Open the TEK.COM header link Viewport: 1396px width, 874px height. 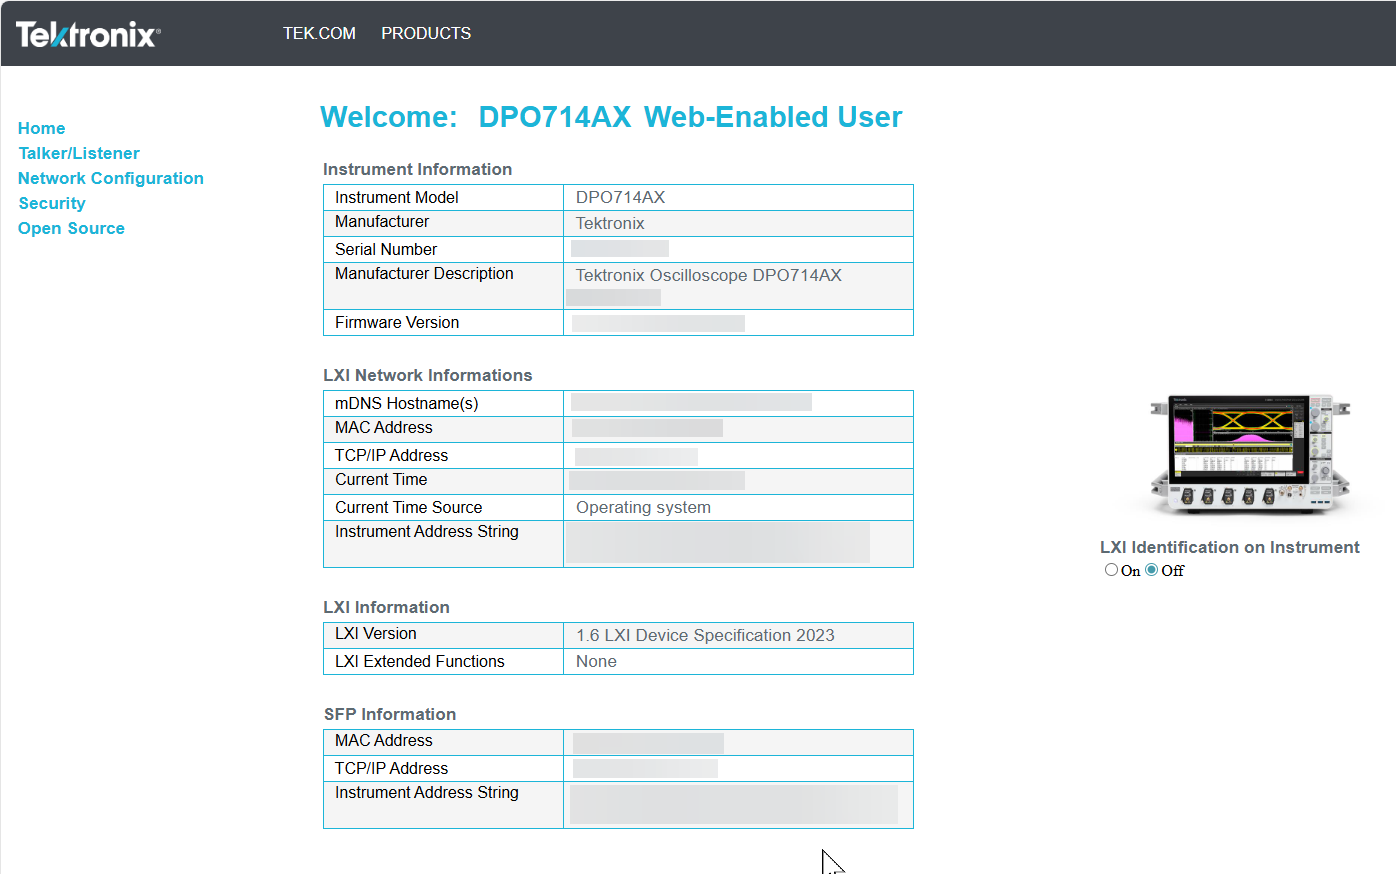[x=319, y=33]
